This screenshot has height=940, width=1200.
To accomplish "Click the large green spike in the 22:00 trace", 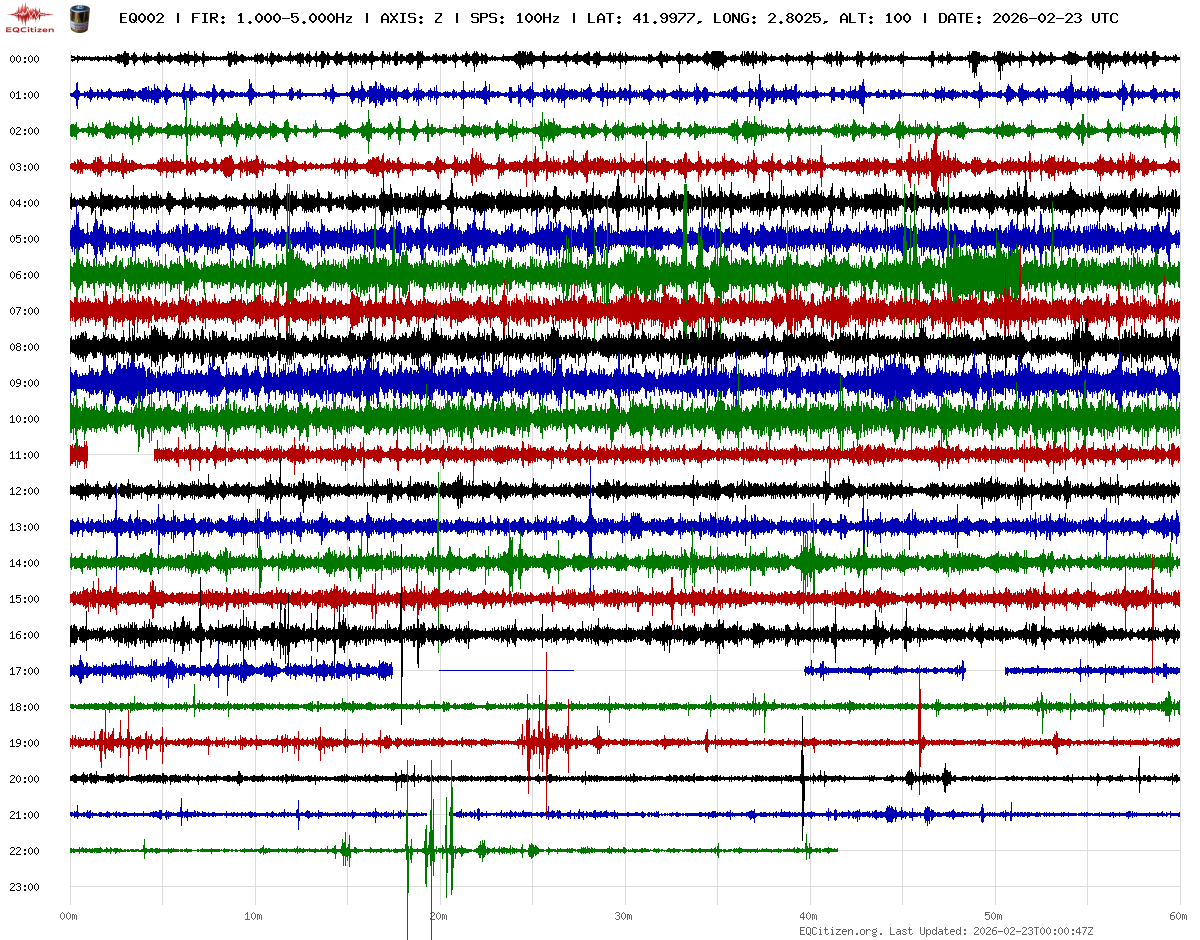I will (431, 850).
